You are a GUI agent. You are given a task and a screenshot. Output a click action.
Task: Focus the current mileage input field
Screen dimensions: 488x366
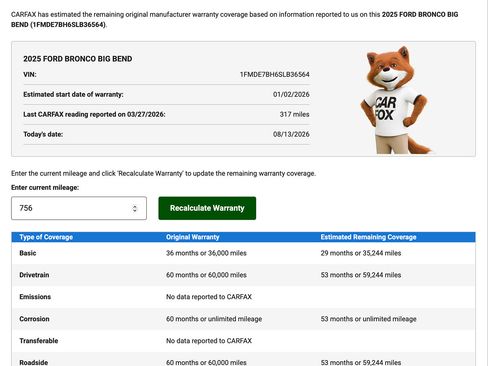[79, 208]
